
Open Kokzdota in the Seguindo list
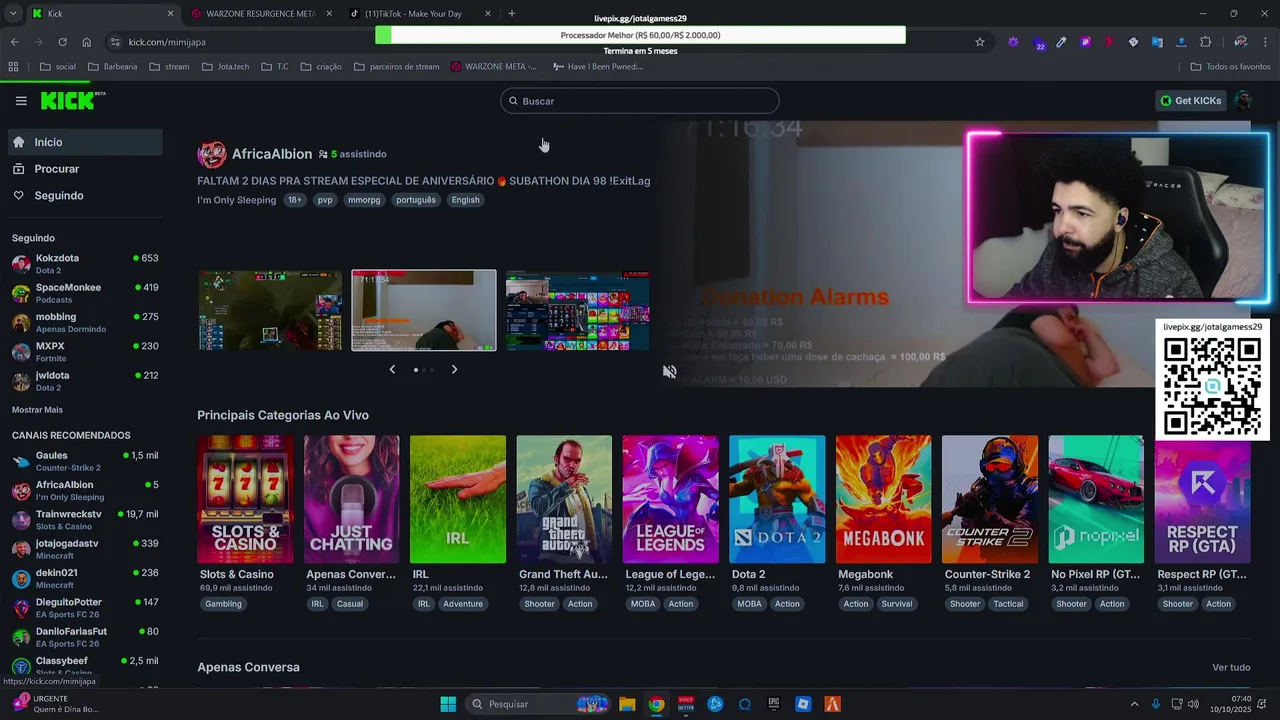point(85,264)
